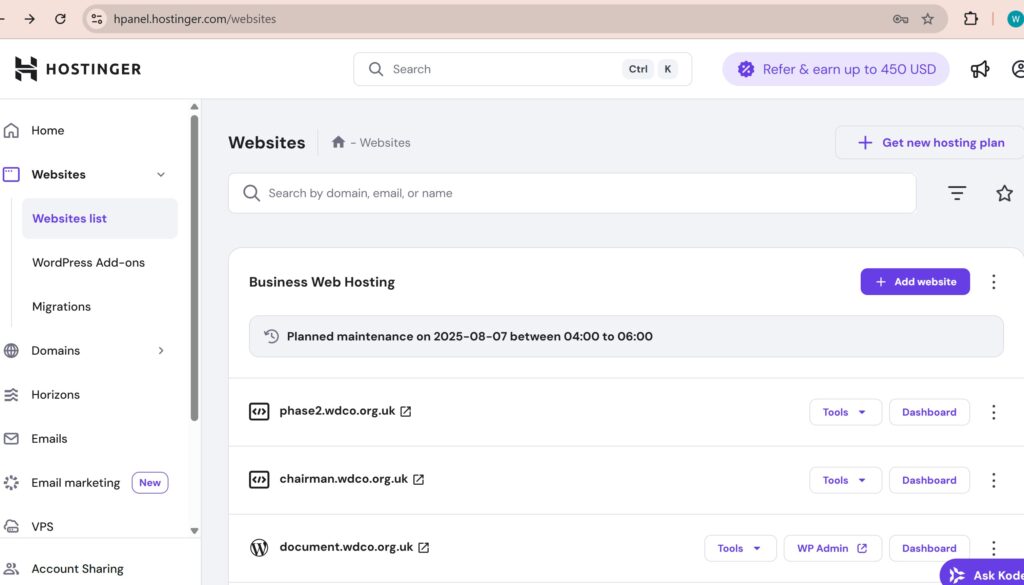Click the Hostinger logo
This screenshot has height=585, width=1024.
tap(78, 69)
